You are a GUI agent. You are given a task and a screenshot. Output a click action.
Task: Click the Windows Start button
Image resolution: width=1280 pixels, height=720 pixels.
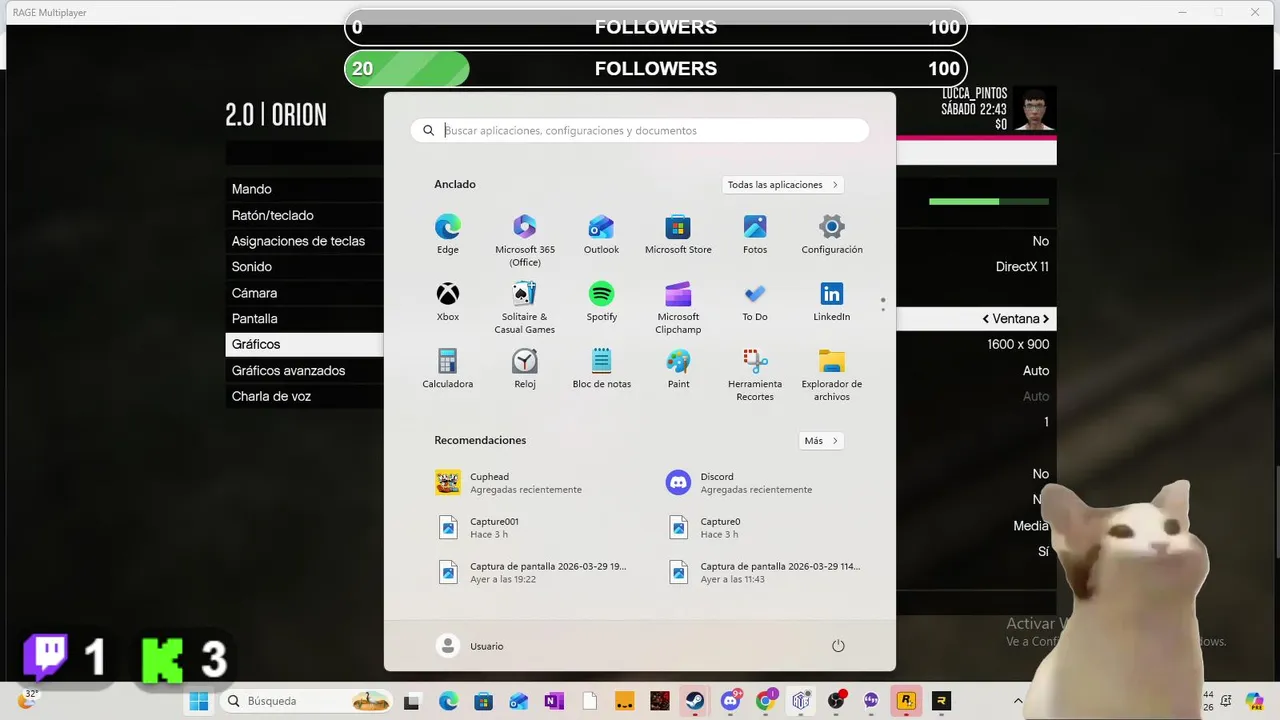point(199,701)
